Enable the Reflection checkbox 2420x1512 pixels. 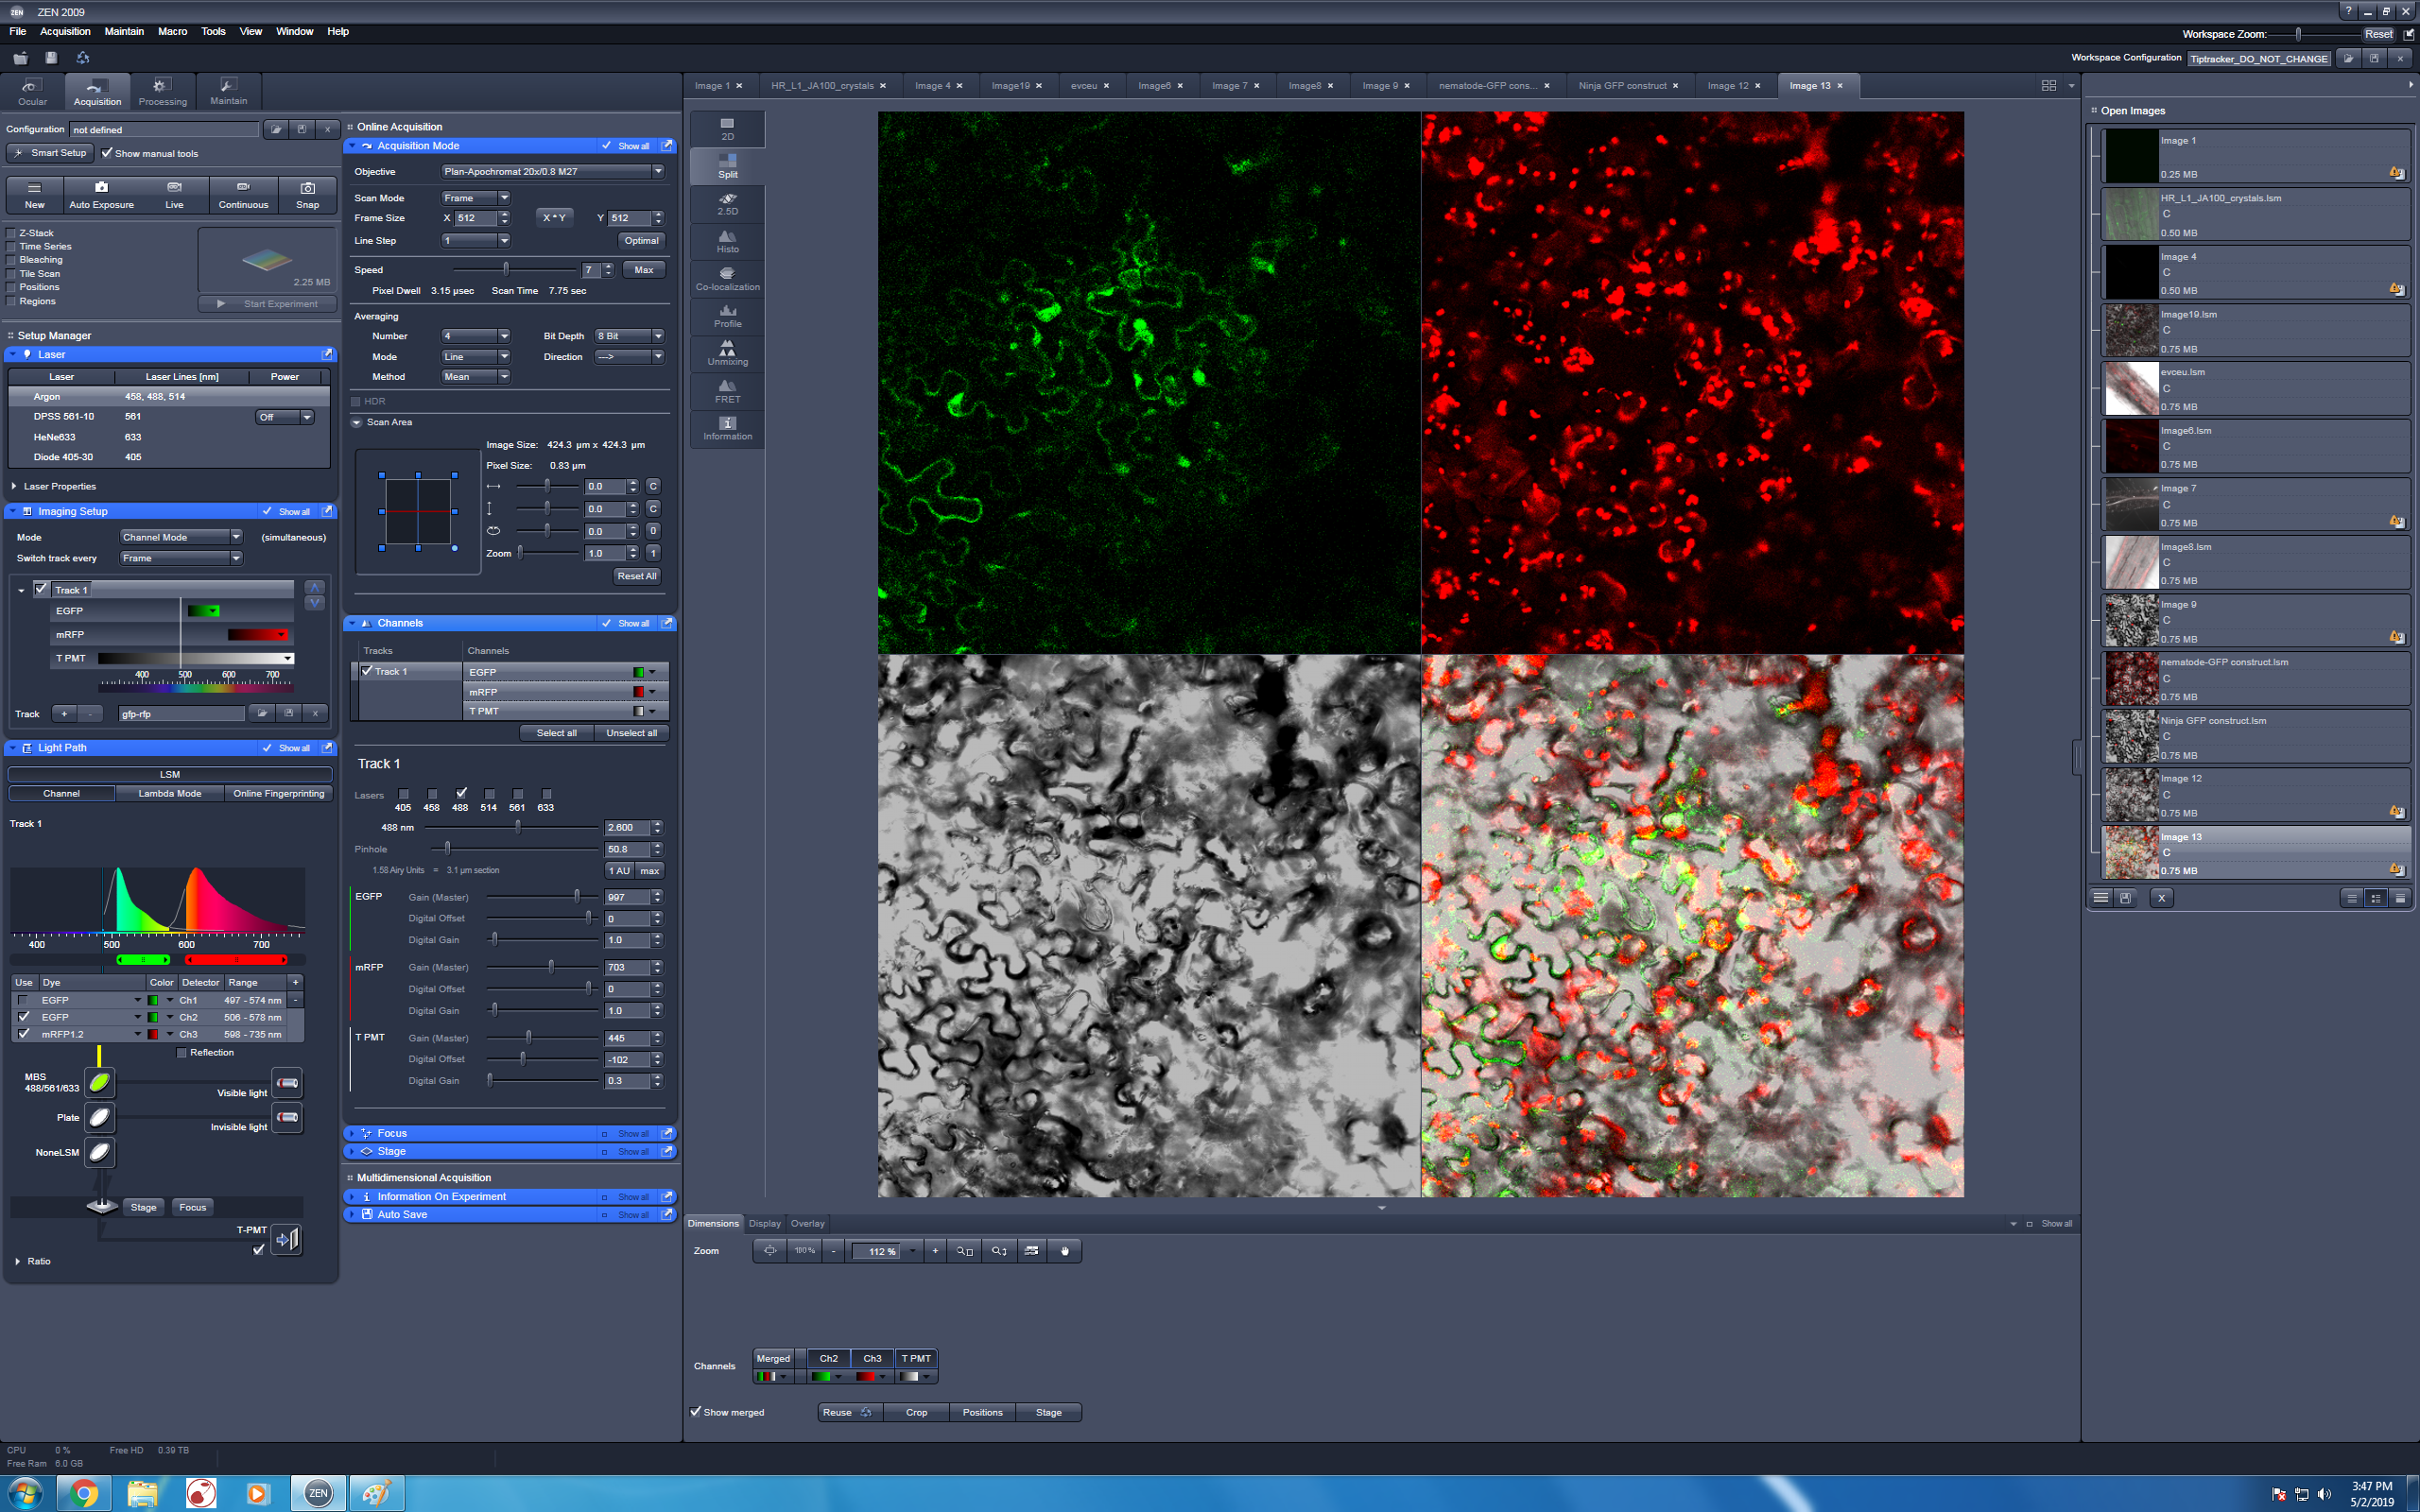[181, 1052]
